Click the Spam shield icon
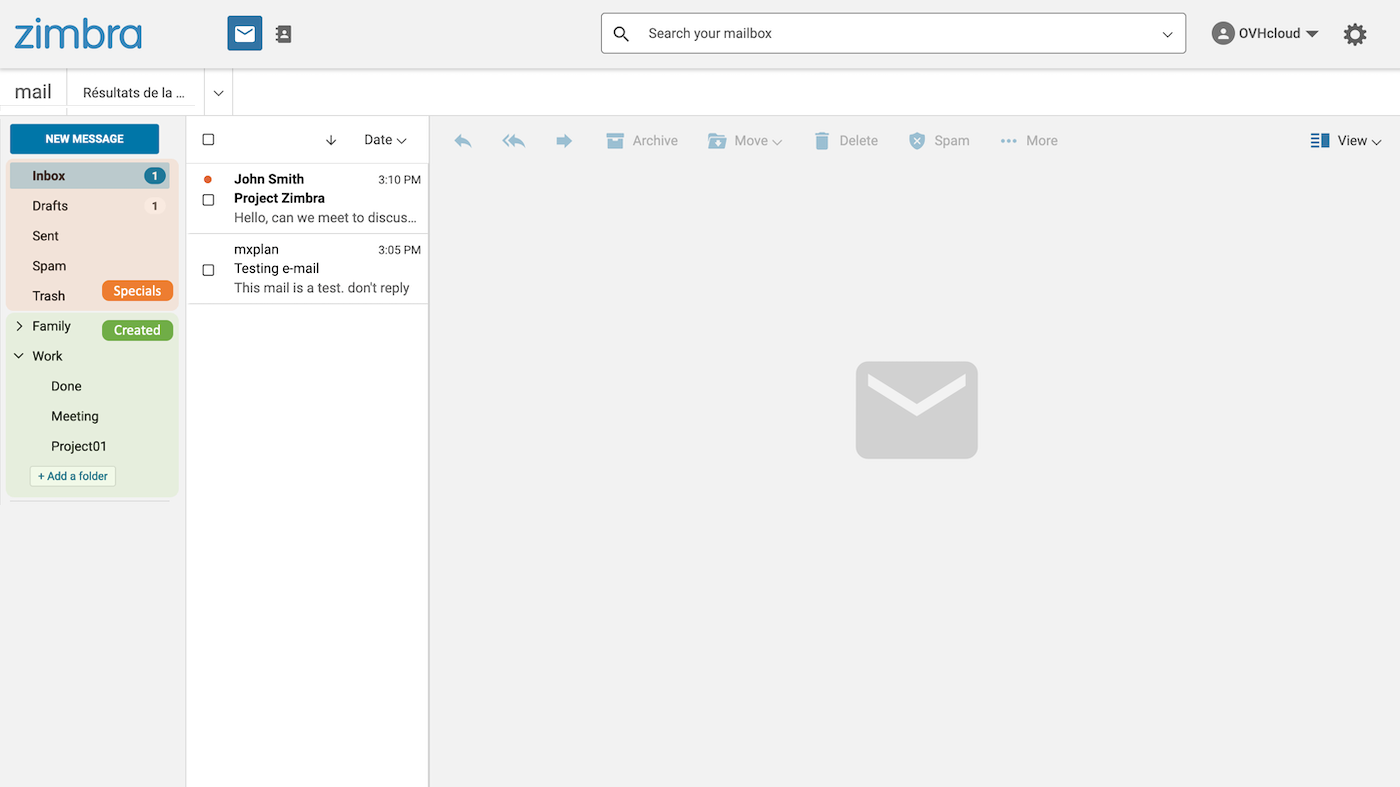The height and width of the screenshot is (787, 1400). pyautogui.click(x=917, y=141)
